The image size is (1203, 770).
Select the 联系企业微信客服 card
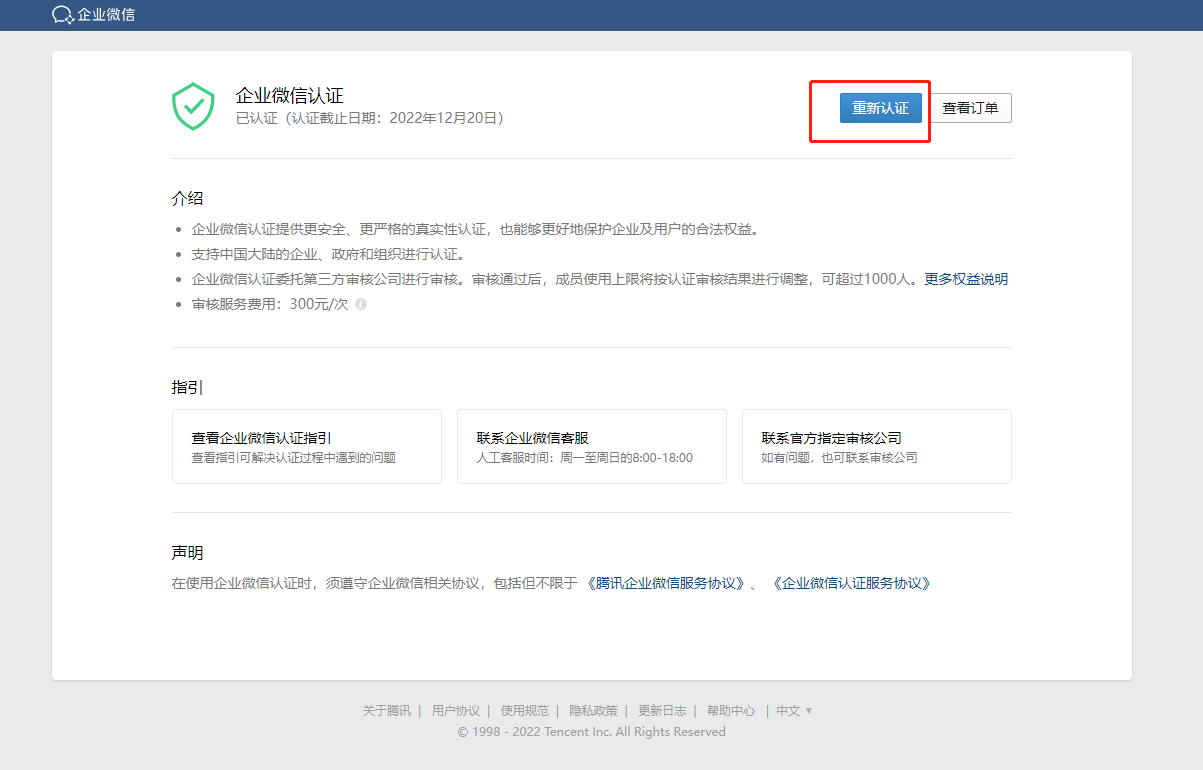tap(592, 446)
